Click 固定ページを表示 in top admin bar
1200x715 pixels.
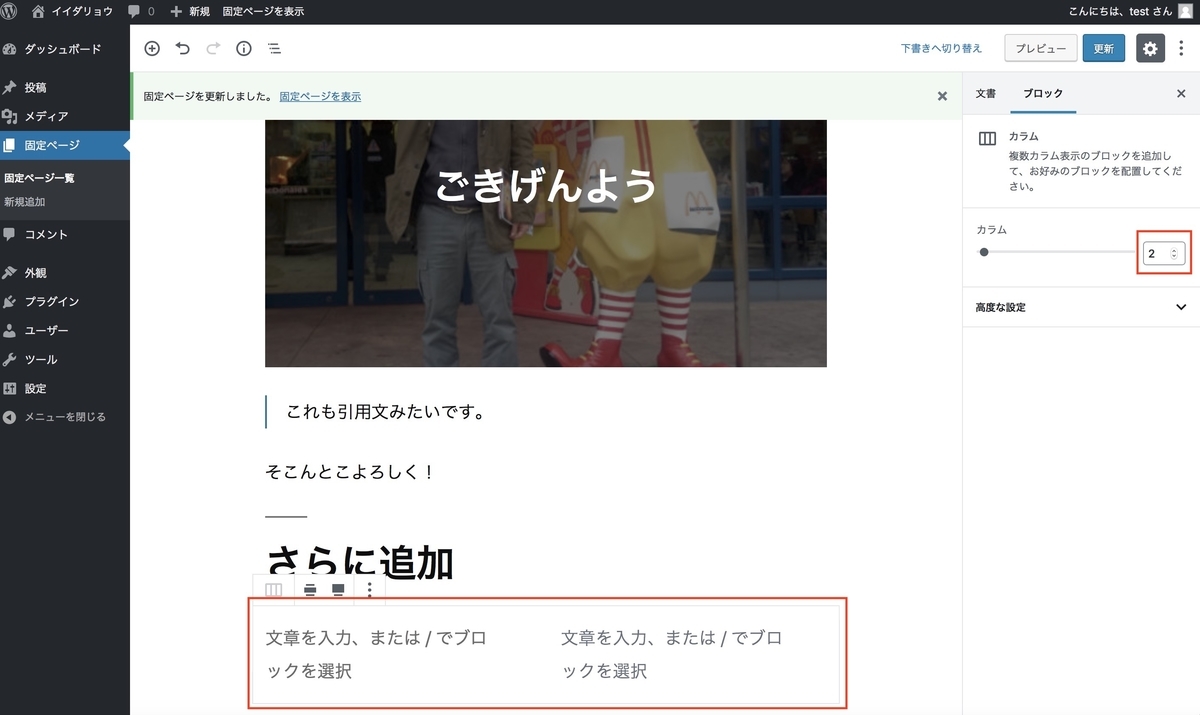point(263,12)
